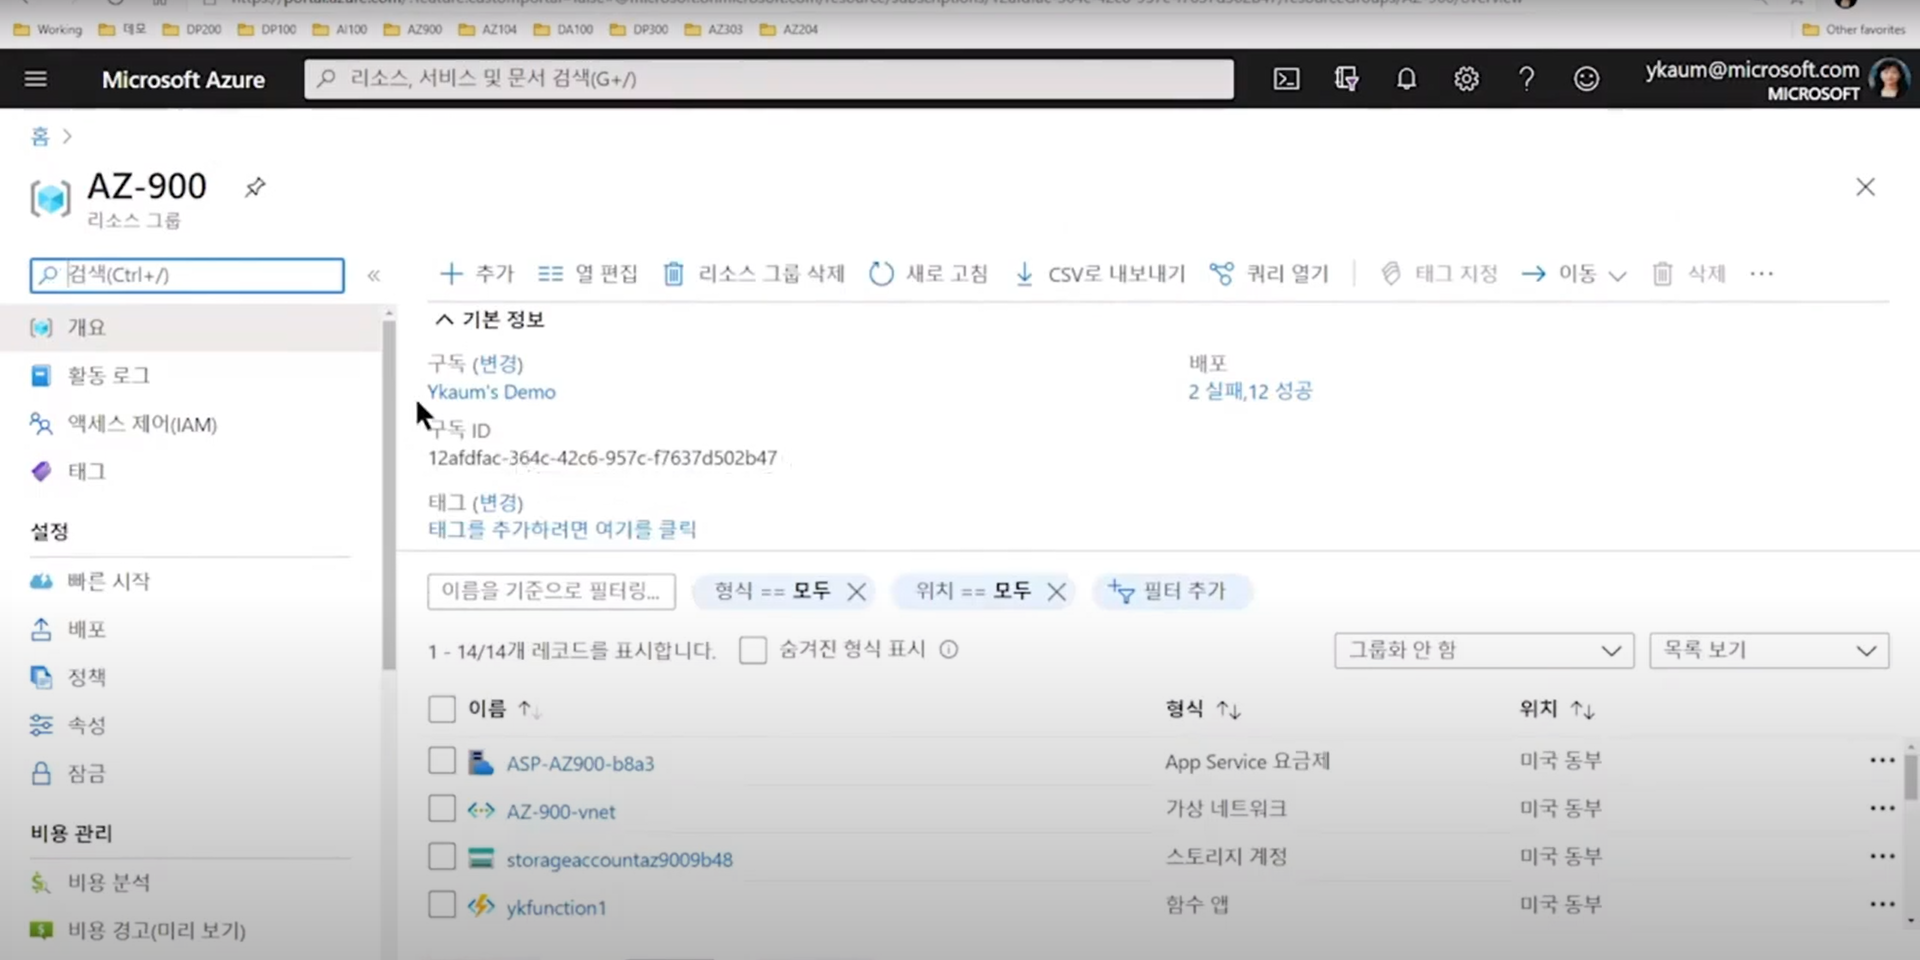Click the name filter input field
Screen dimensions: 1920x960
551,591
